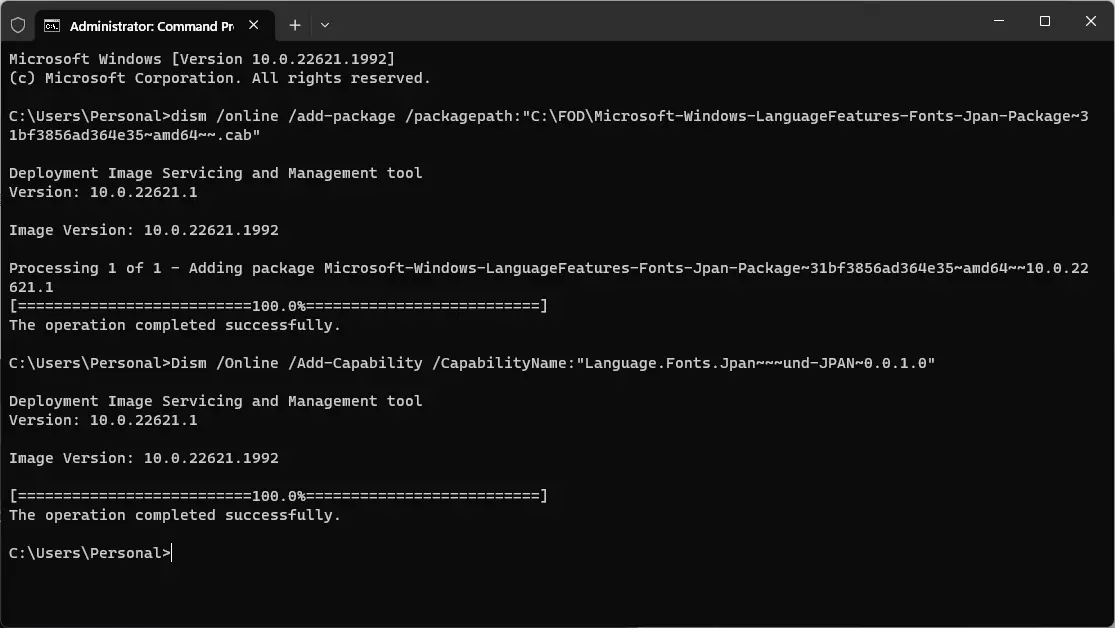
Task: Click the '(c) Microsoft Corporation. All rights reserved.' line
Action: [220, 78]
